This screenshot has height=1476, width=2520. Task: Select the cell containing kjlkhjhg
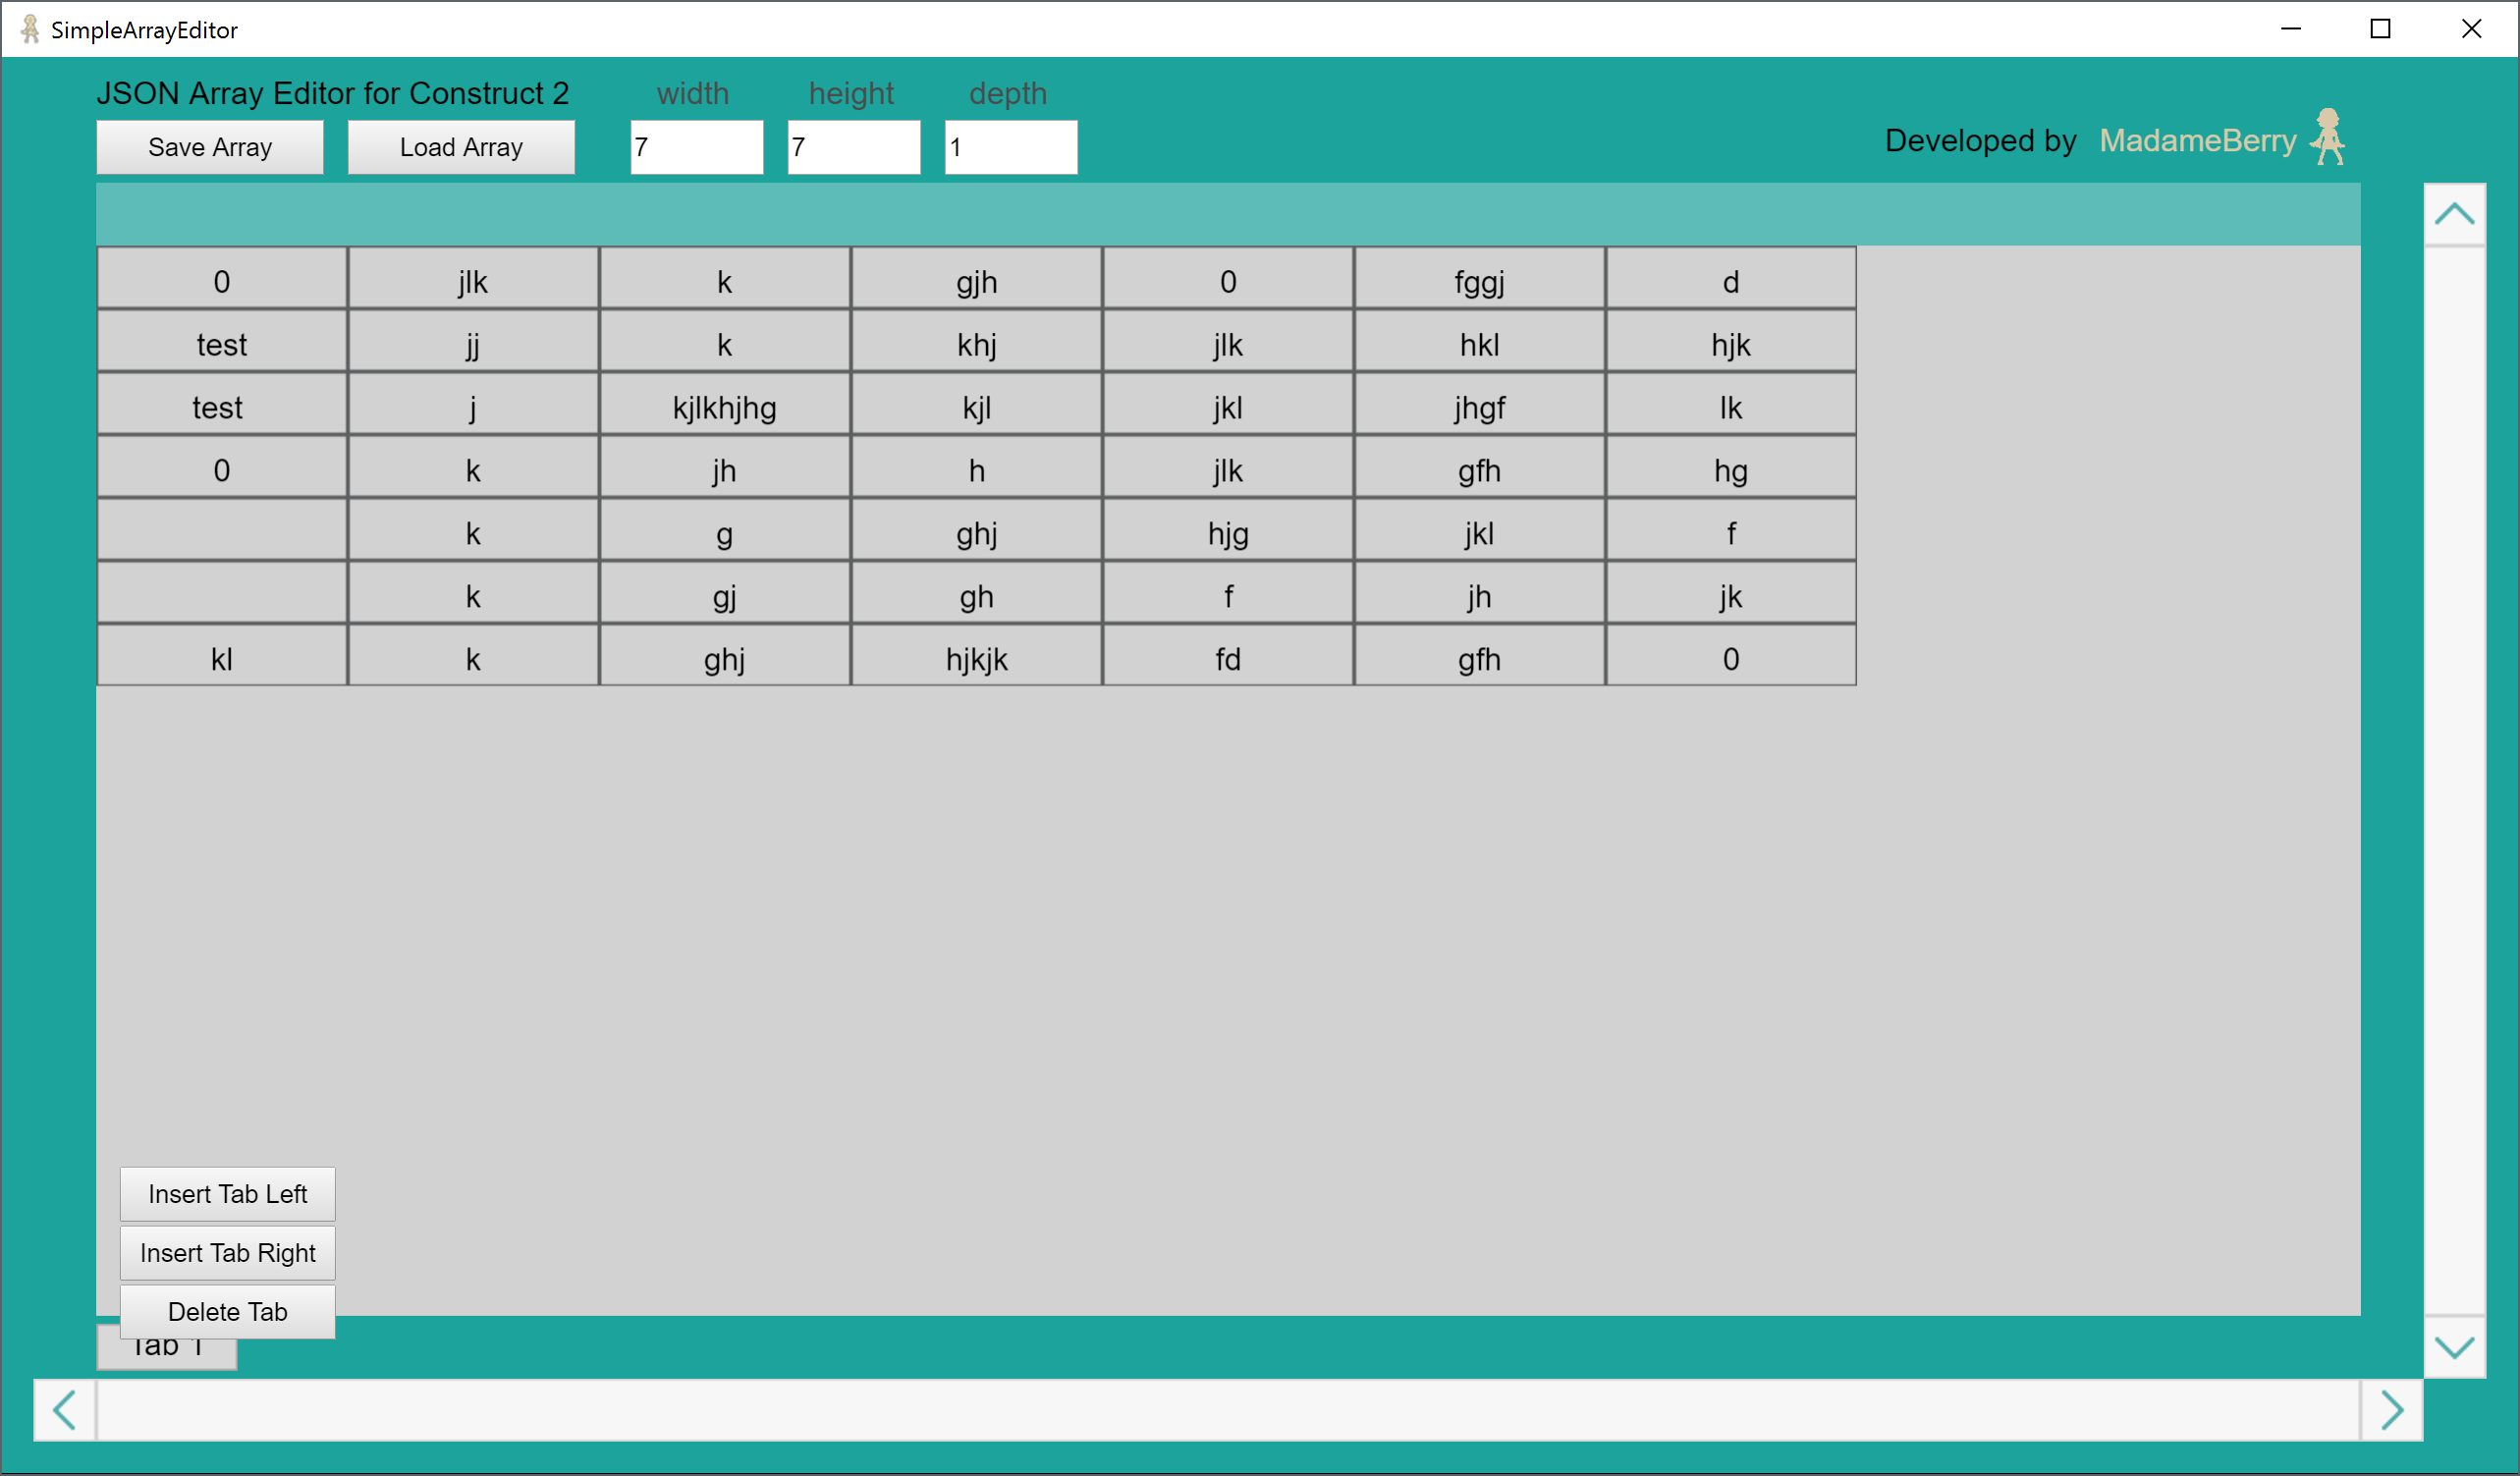click(724, 408)
